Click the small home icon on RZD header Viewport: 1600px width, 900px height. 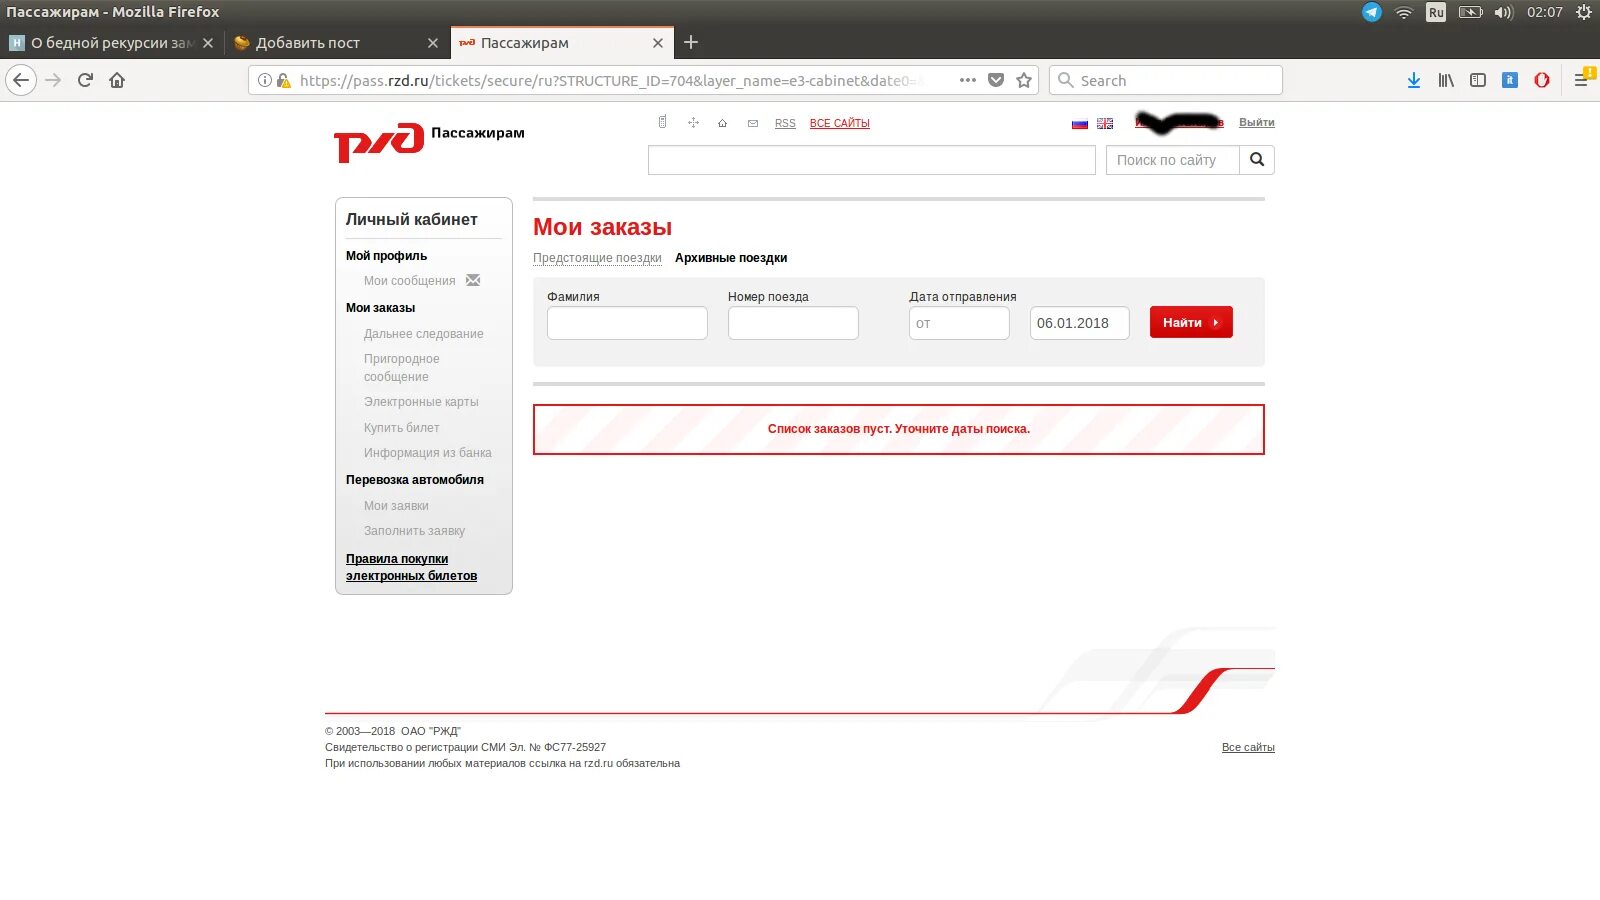tap(722, 123)
